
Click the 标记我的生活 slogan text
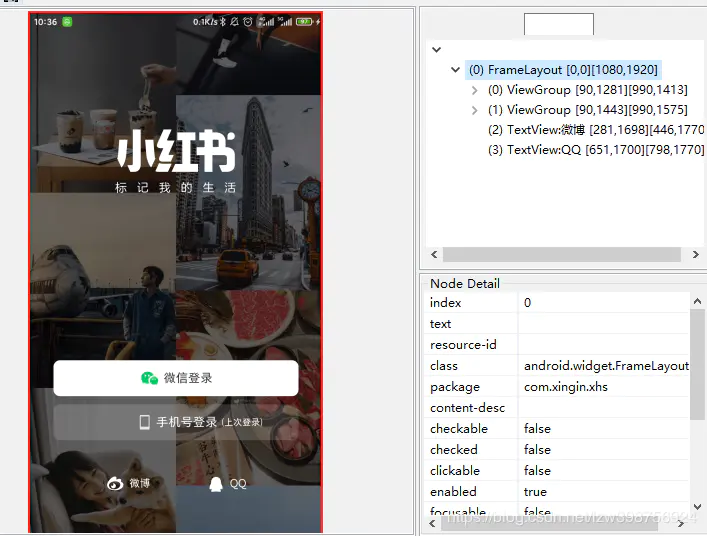[175, 188]
